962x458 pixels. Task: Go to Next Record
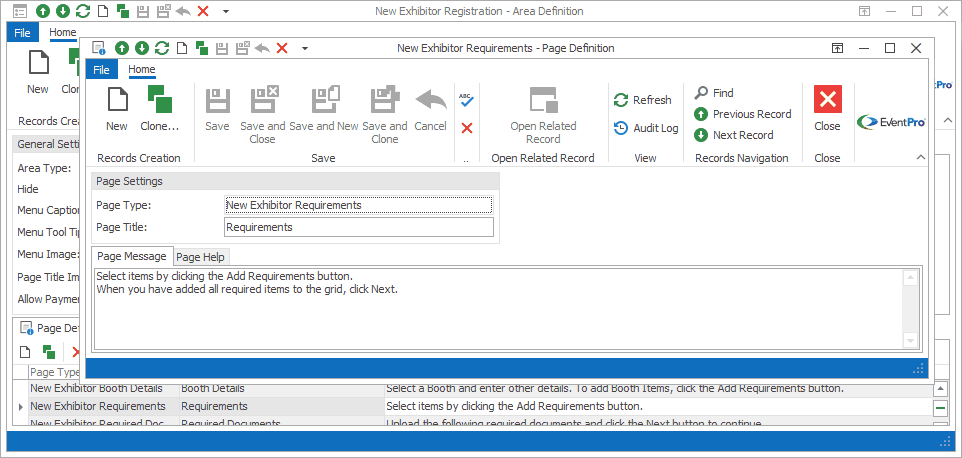(734, 135)
